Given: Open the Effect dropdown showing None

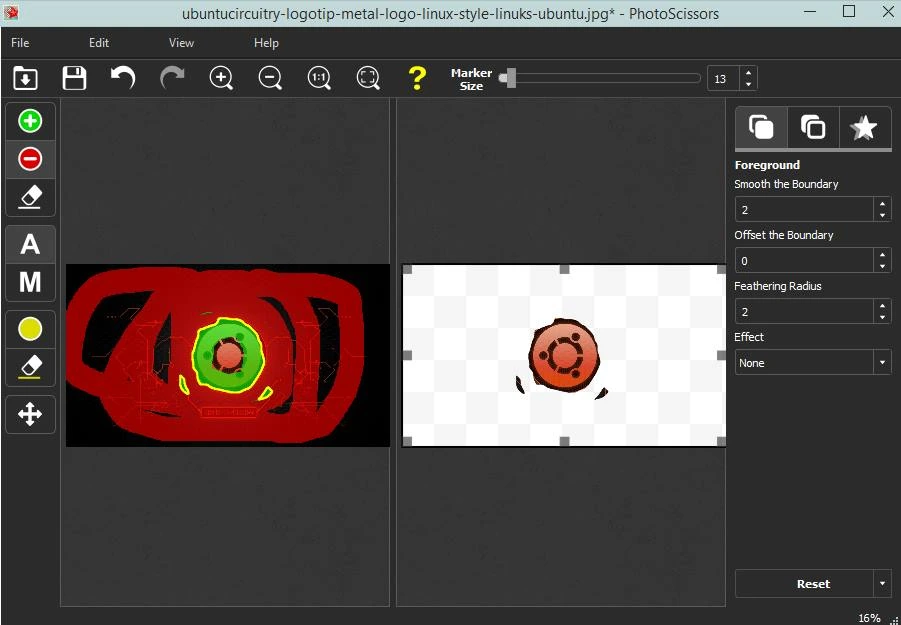Looking at the screenshot, I should coord(813,363).
